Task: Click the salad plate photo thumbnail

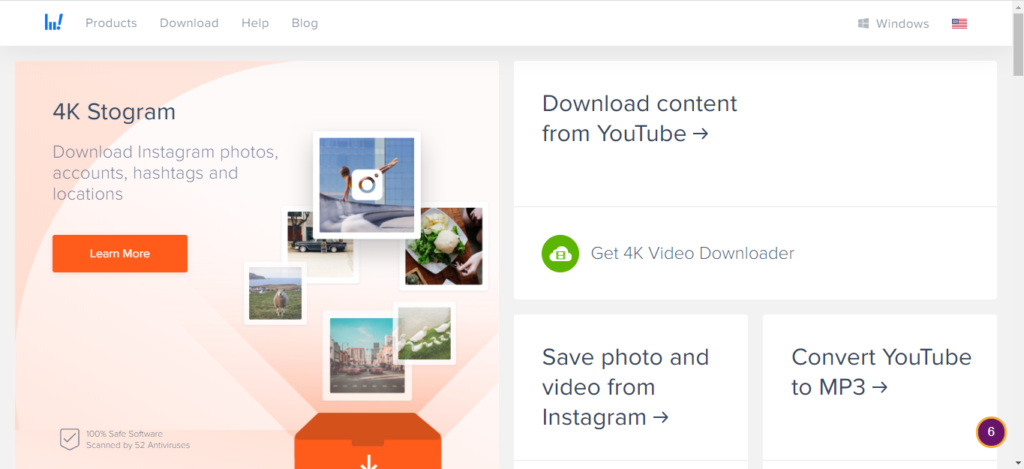Action: [443, 246]
